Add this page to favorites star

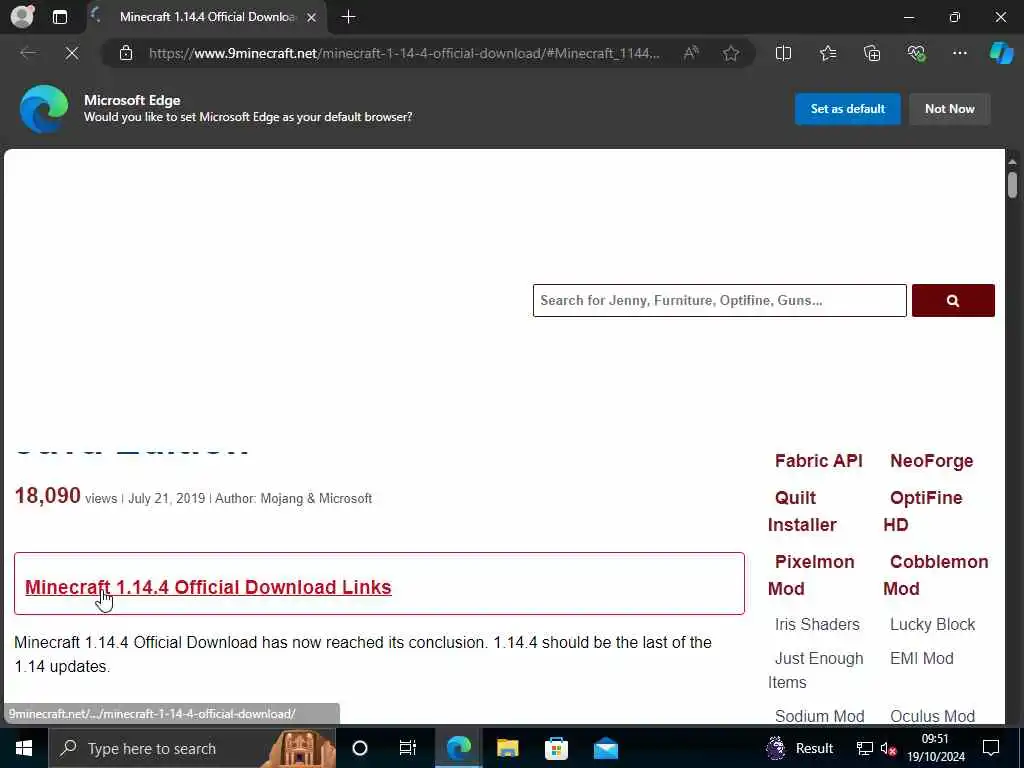click(x=731, y=53)
